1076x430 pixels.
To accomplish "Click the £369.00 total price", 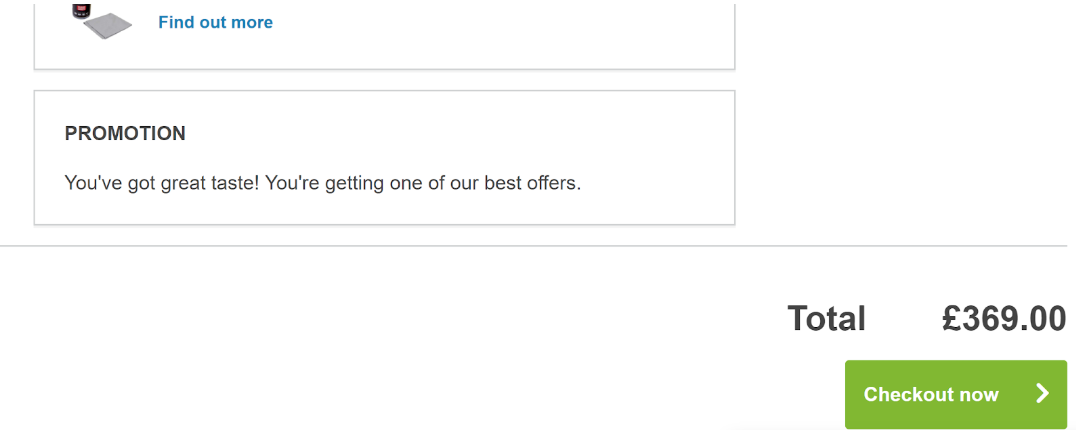I will (1003, 318).
